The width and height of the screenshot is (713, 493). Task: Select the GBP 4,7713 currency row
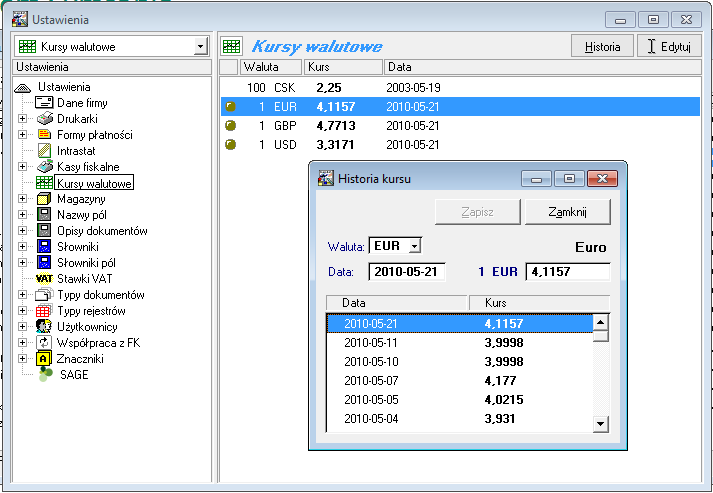[460, 126]
